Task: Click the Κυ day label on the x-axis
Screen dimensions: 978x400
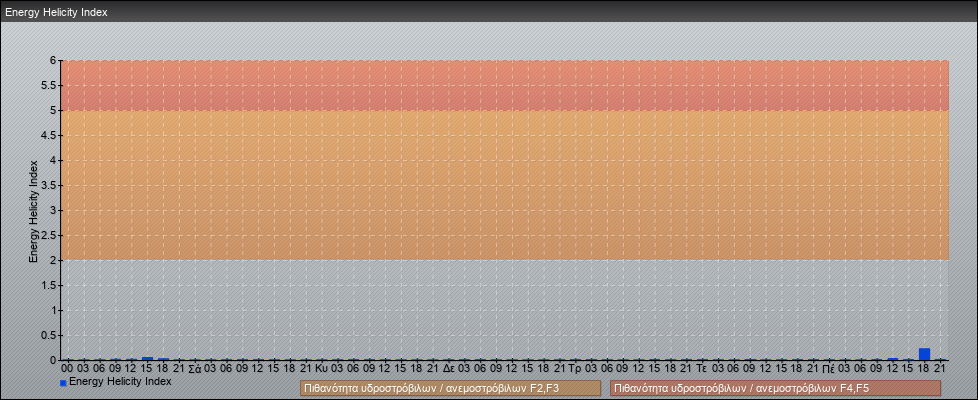Action: (x=321, y=369)
